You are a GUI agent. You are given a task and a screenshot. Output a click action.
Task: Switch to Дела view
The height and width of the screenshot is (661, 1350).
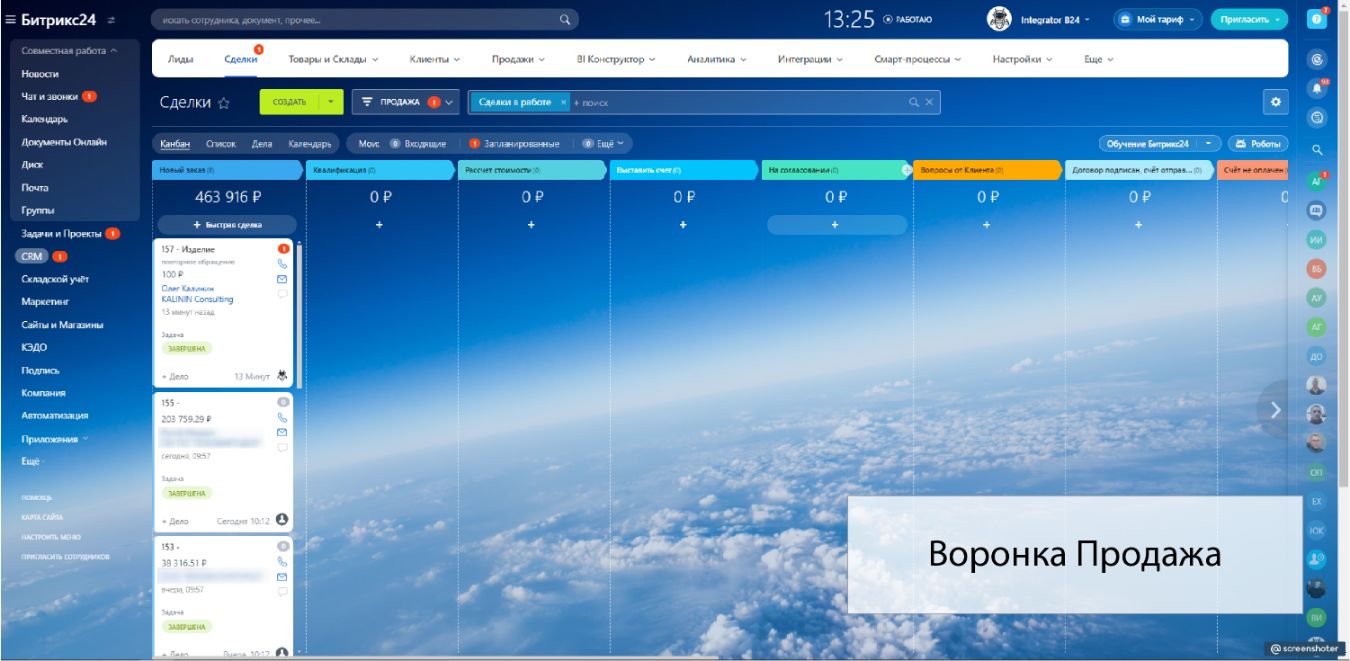pyautogui.click(x=262, y=144)
